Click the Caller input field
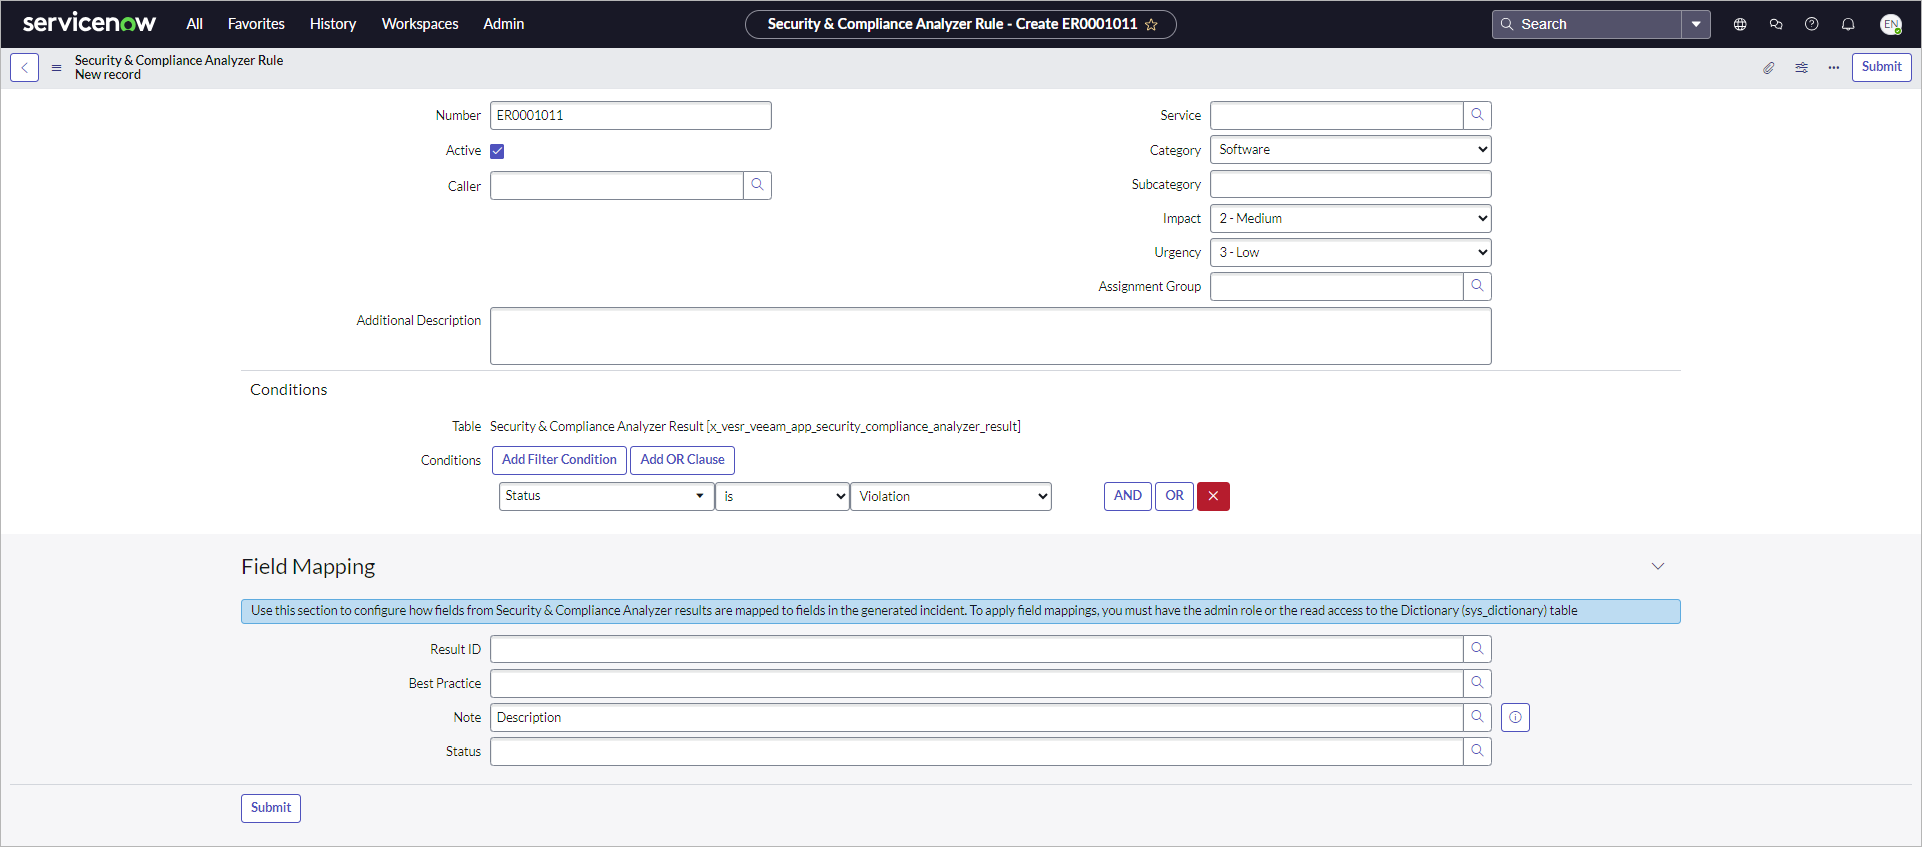Viewport: 1922px width, 847px height. [616, 185]
